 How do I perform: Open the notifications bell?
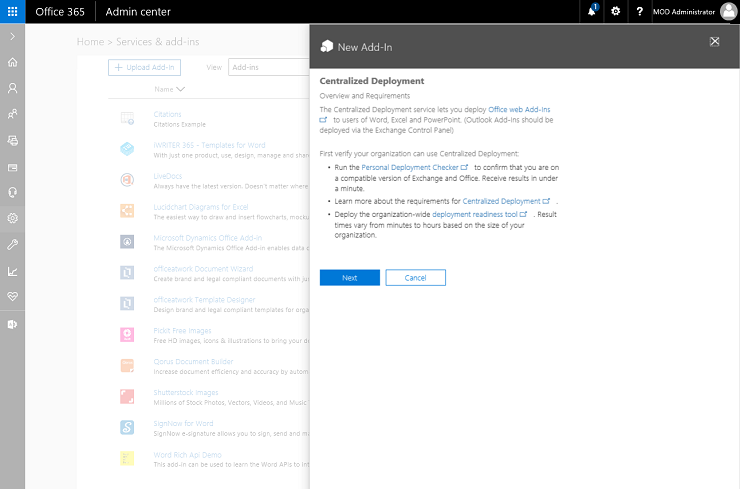592,11
